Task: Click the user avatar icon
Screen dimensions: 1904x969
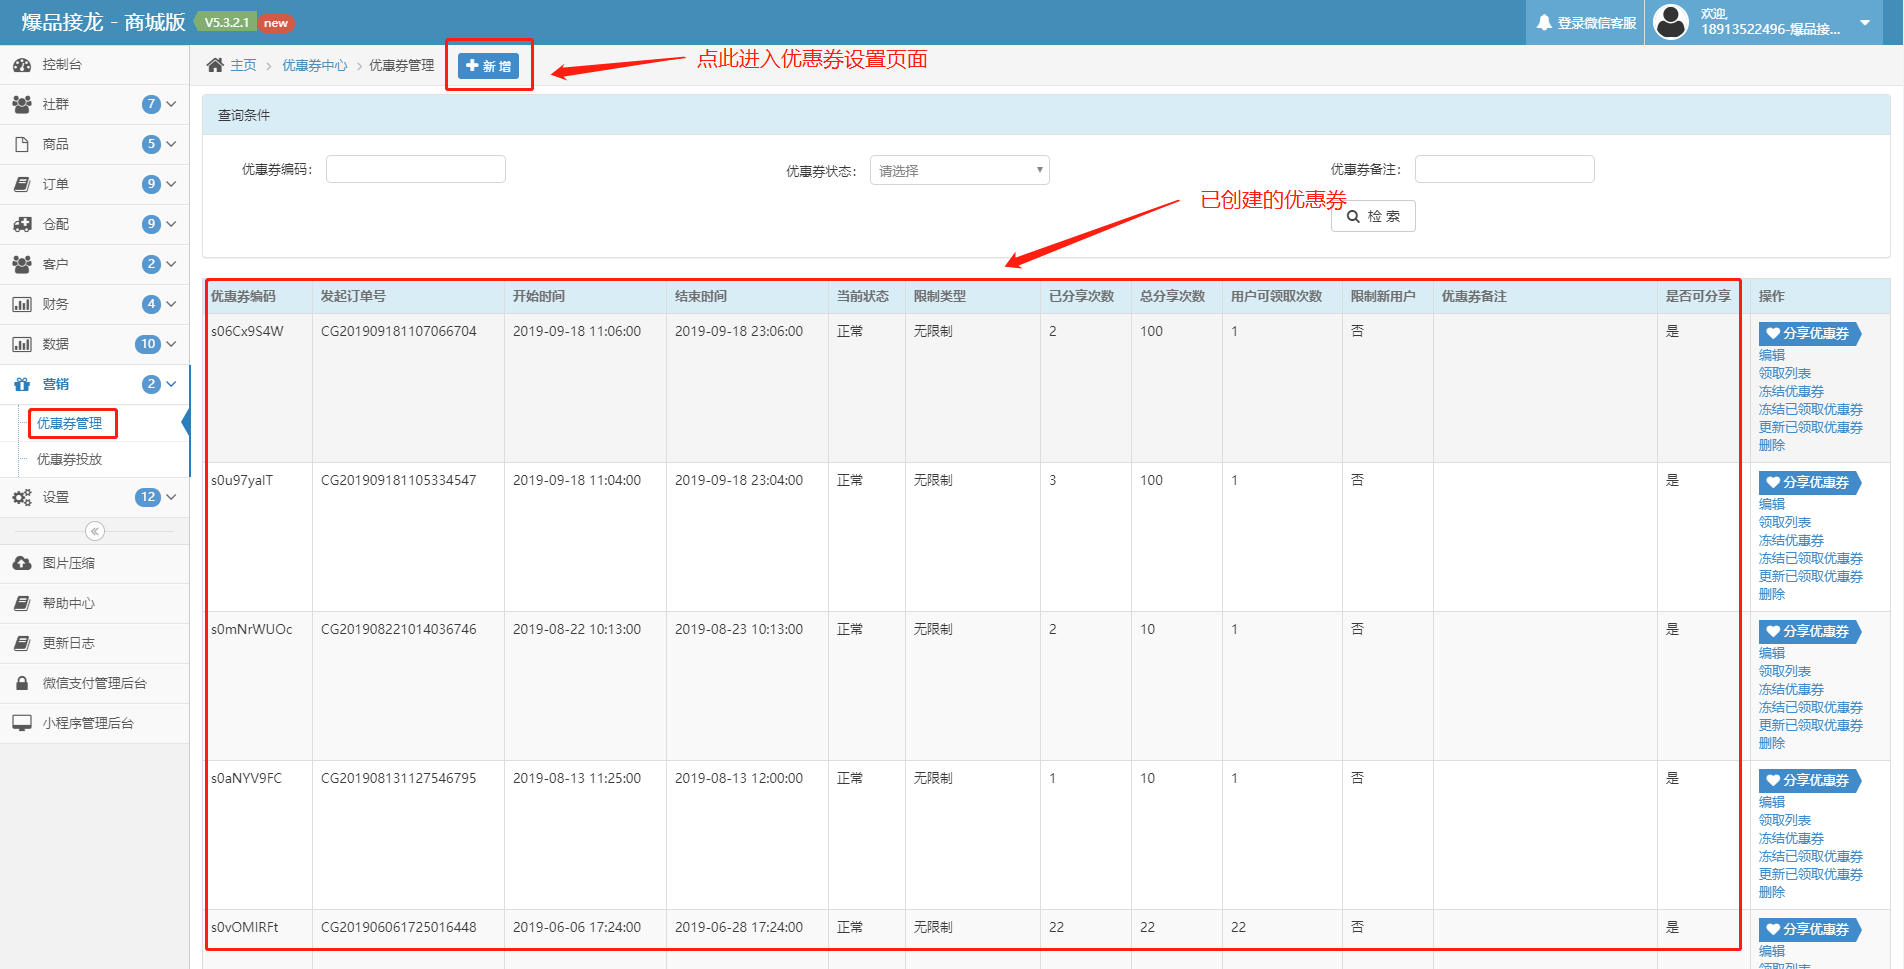Action: click(1671, 21)
